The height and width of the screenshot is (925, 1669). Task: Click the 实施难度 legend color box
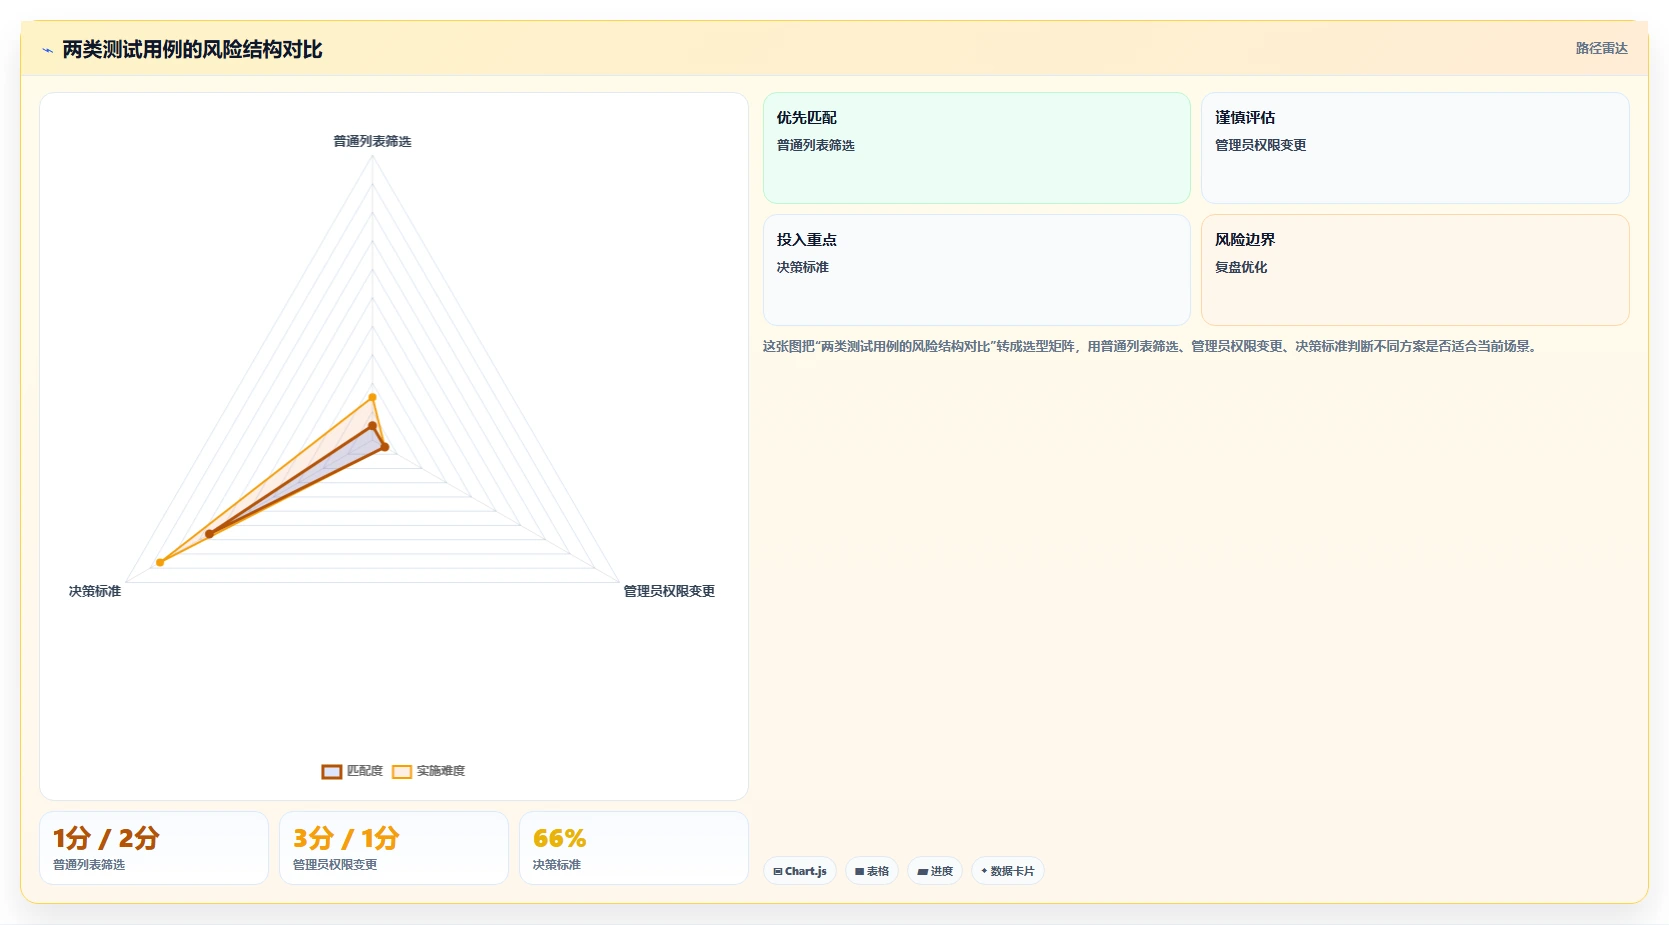(402, 771)
